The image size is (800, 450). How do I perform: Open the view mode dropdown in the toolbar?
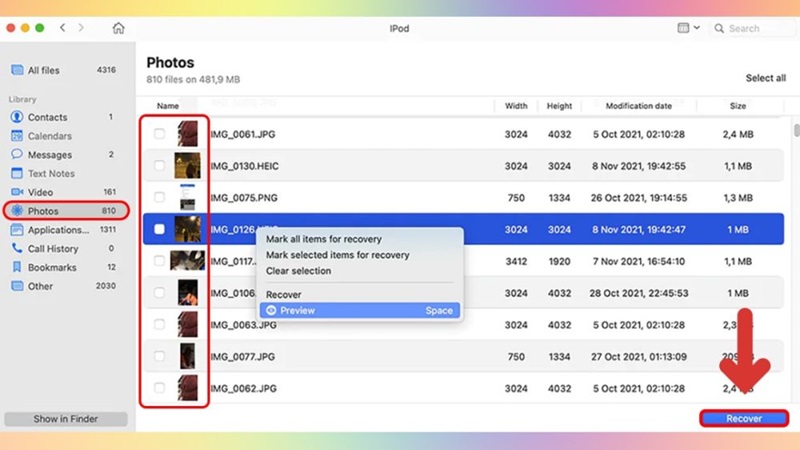pos(688,28)
